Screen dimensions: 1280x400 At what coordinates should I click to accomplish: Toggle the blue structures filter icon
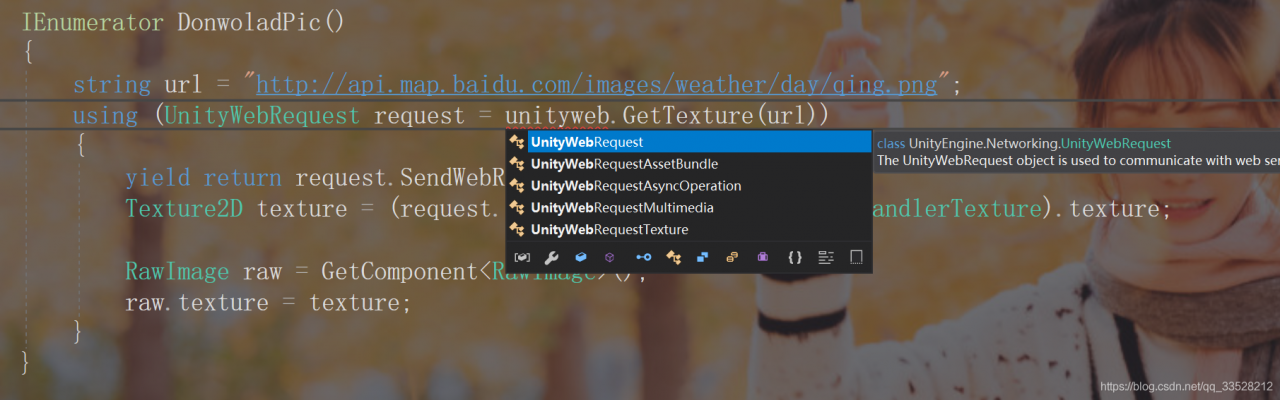pos(703,257)
